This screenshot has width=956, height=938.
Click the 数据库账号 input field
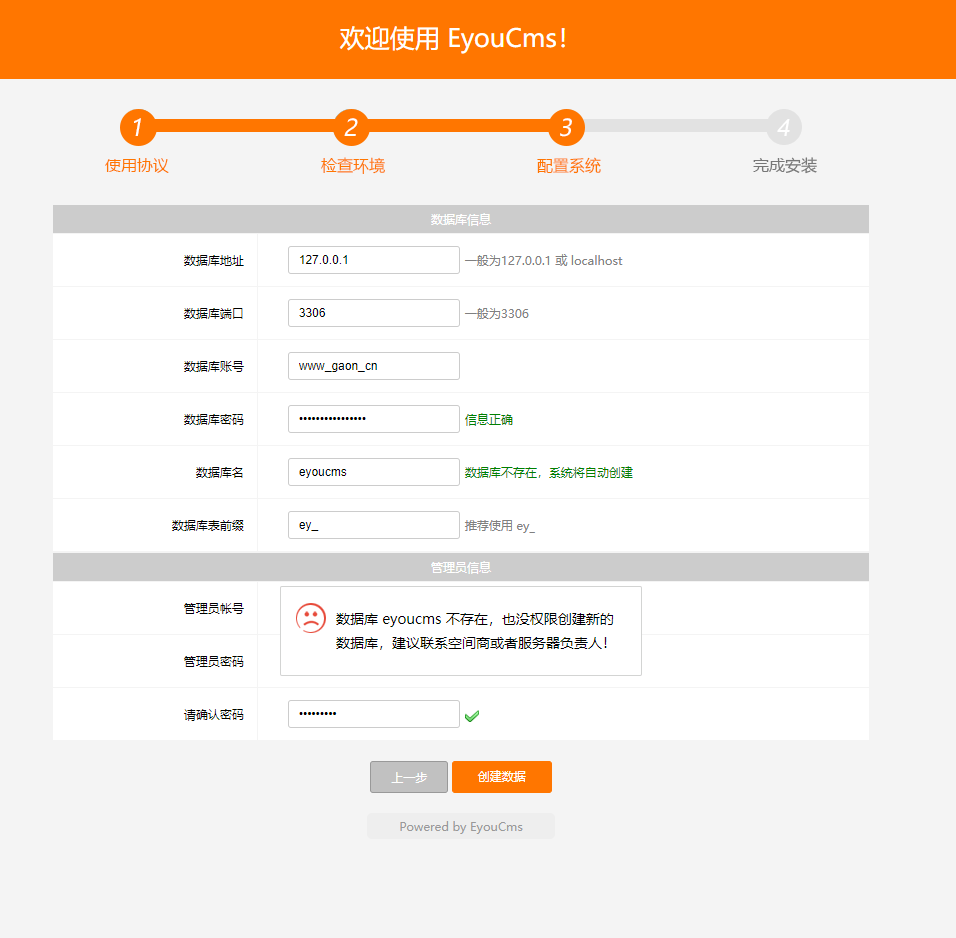[374, 366]
